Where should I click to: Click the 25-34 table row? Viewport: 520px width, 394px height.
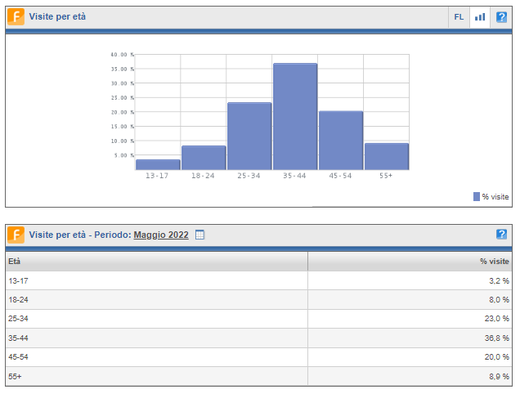259,319
